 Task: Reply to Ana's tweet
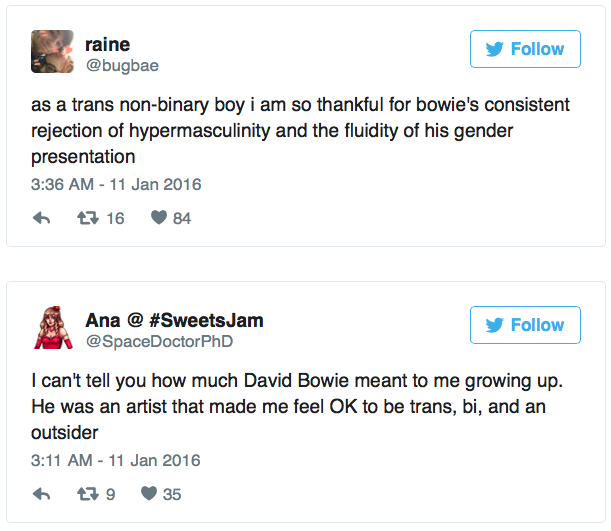(42, 494)
